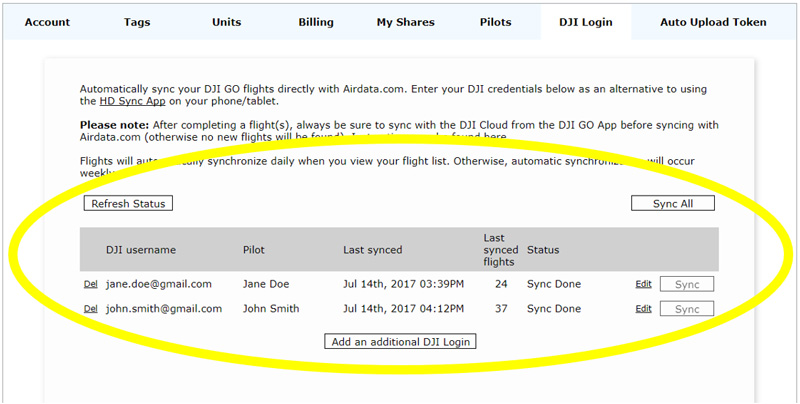Image resolution: width=800 pixels, height=404 pixels.
Task: Edit the John Smith DJI login
Action: [643, 309]
